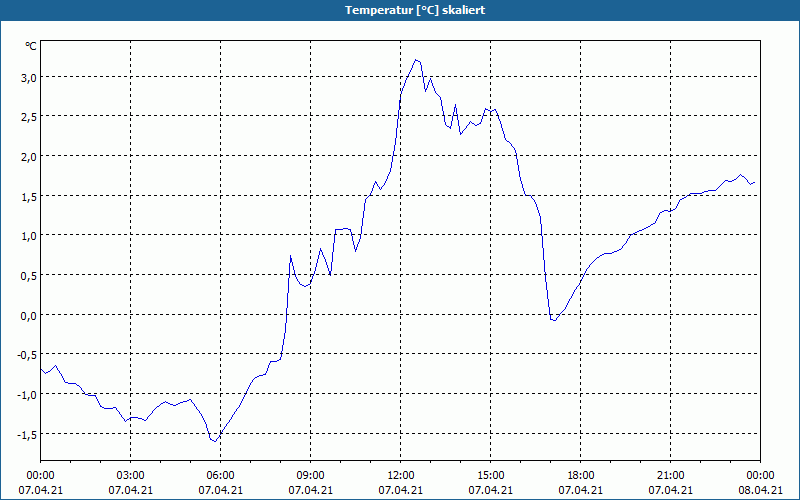Click the 0,0 y-axis tick label

click(x=29, y=315)
